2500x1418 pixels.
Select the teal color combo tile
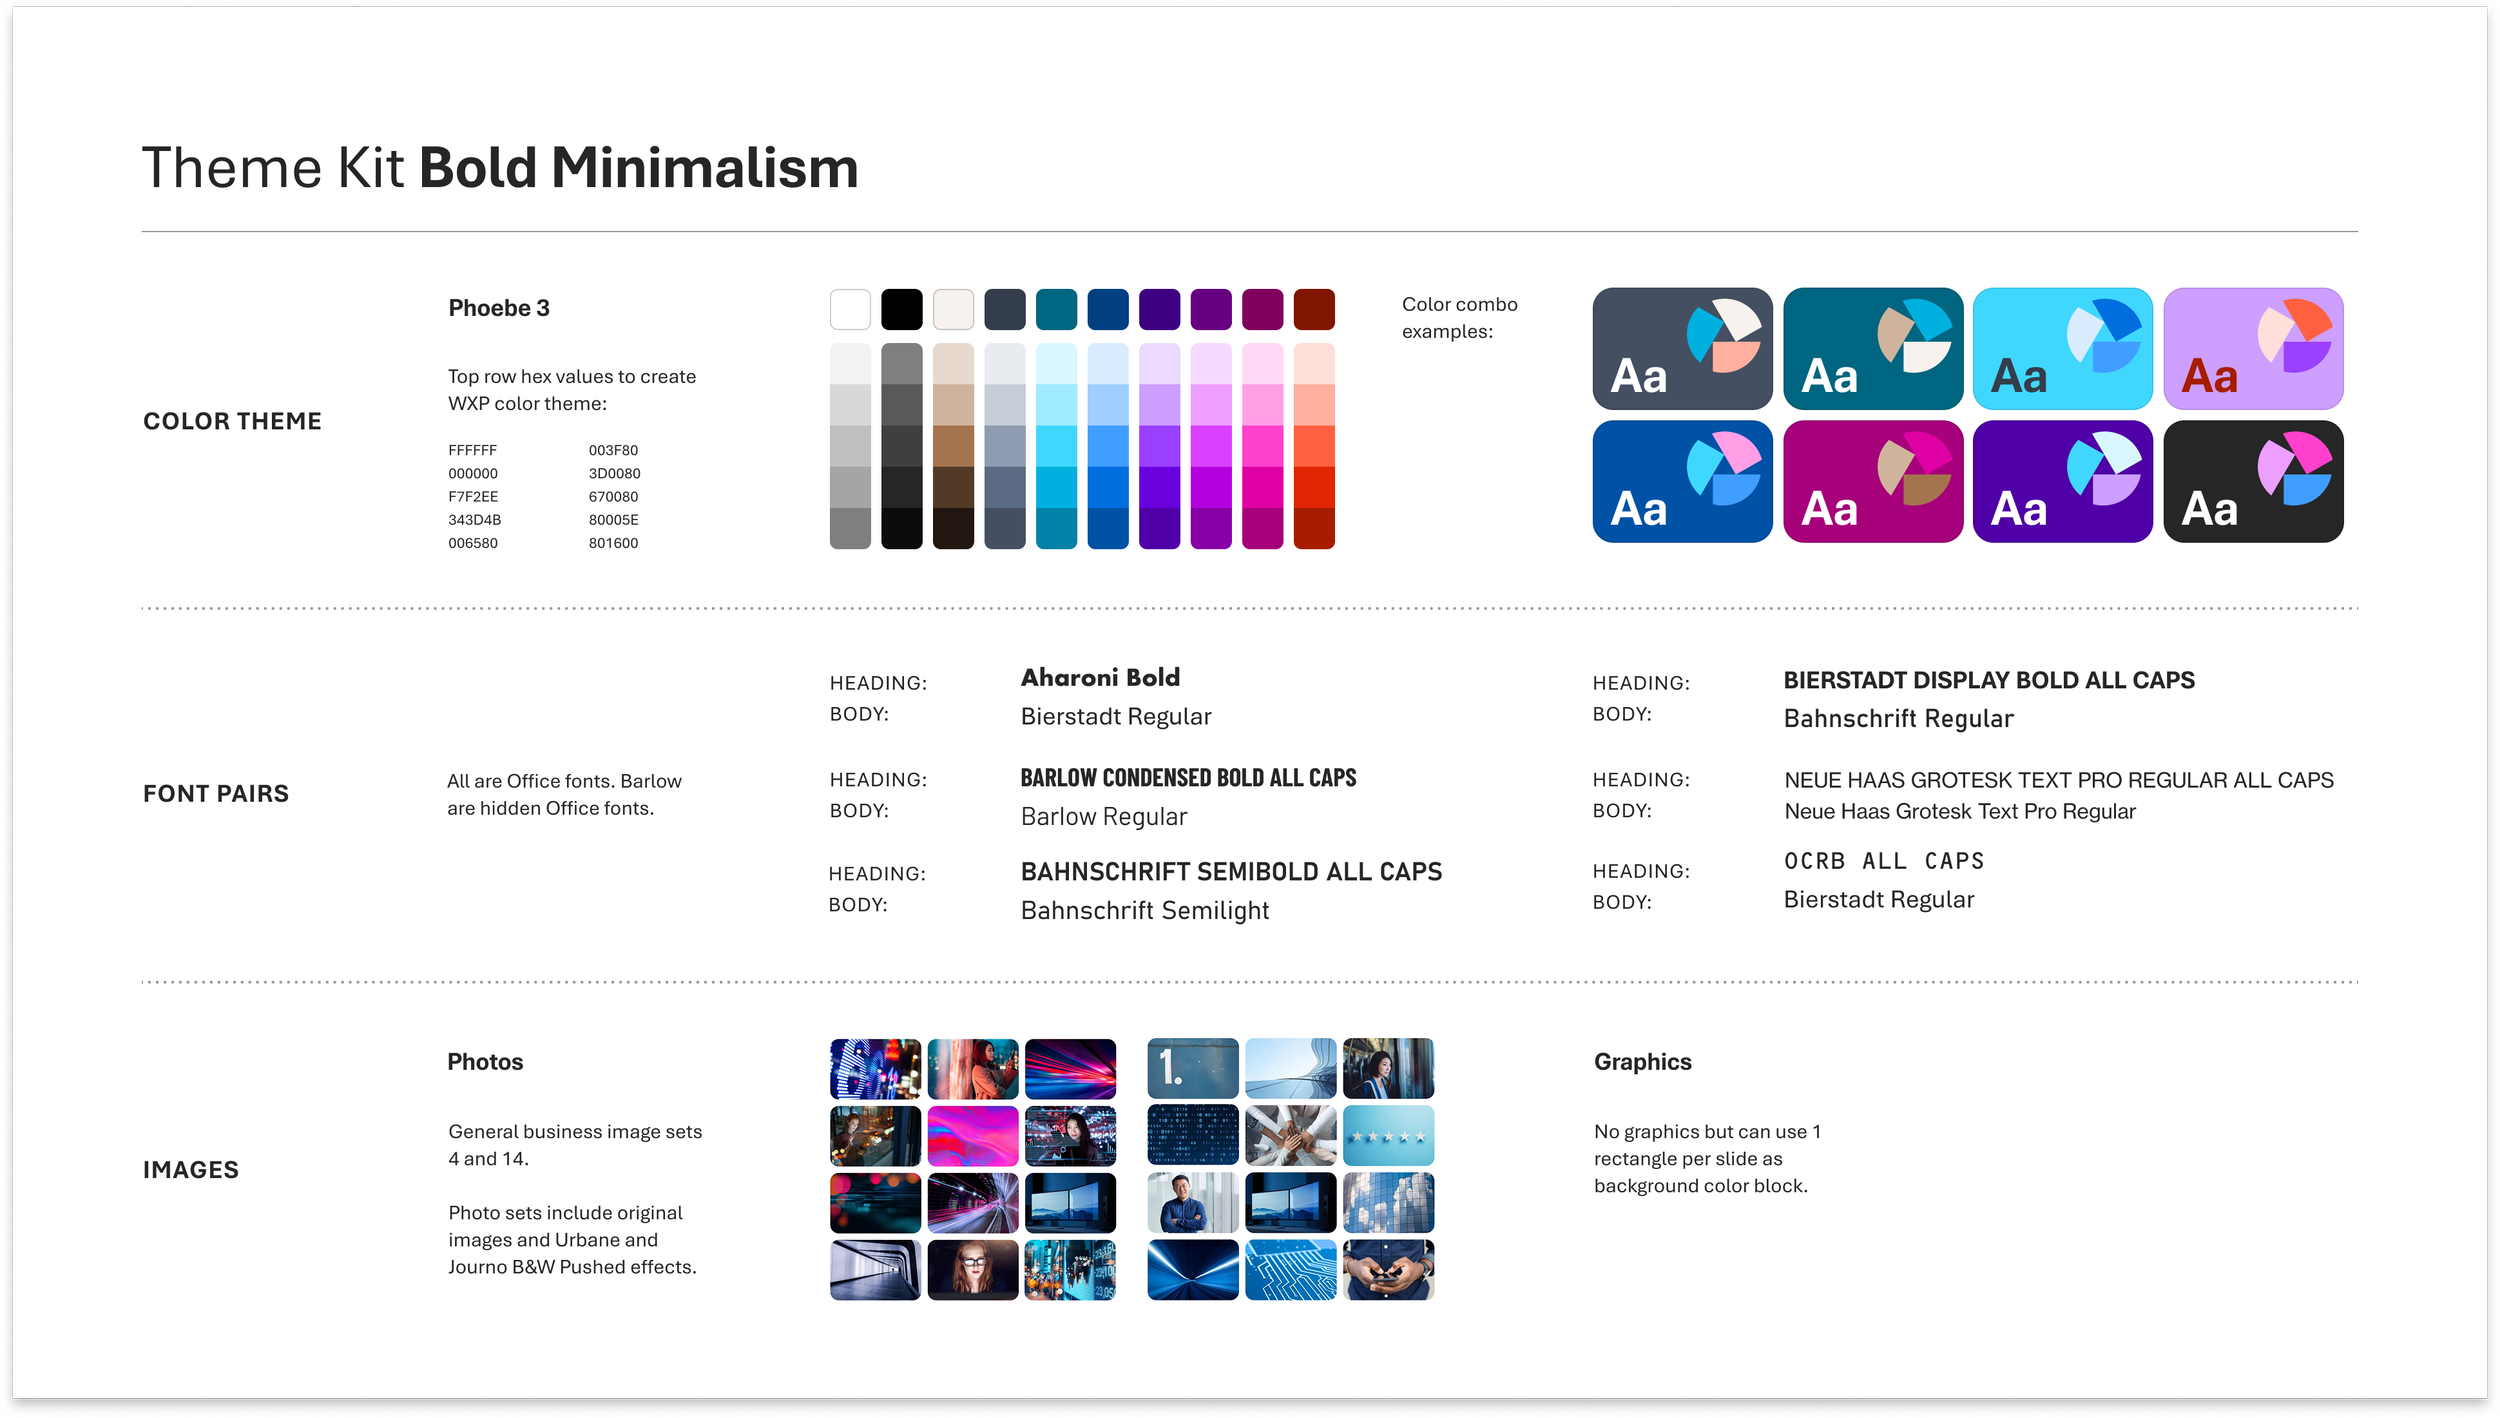coord(1872,349)
